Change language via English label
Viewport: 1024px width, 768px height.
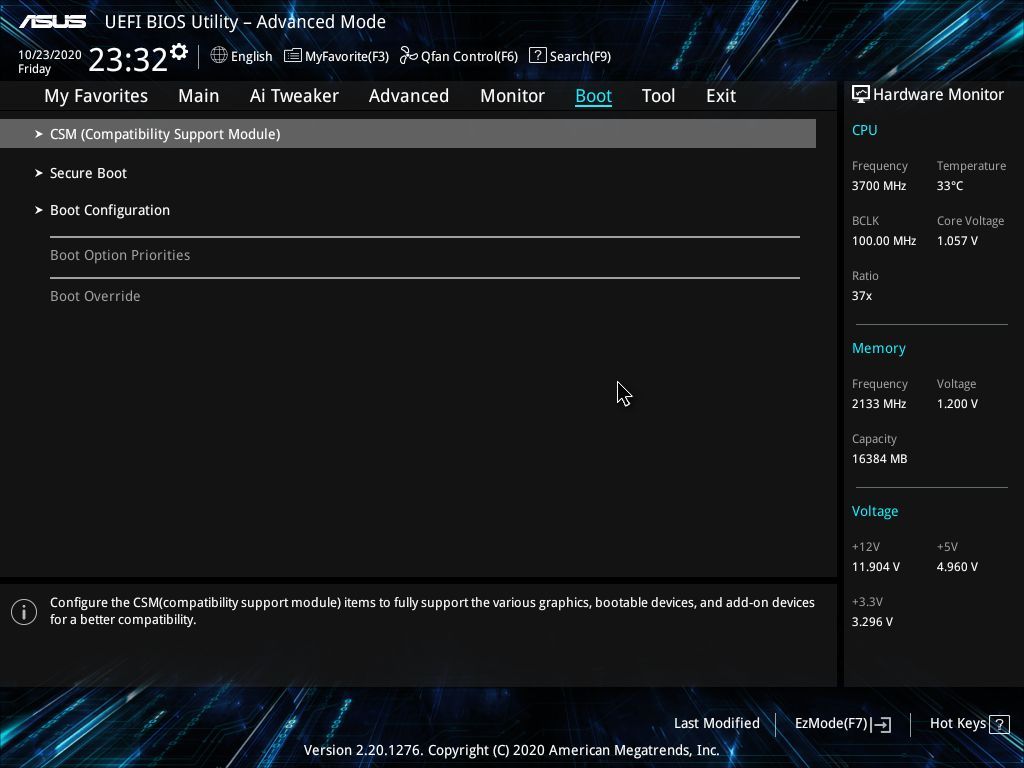click(251, 56)
